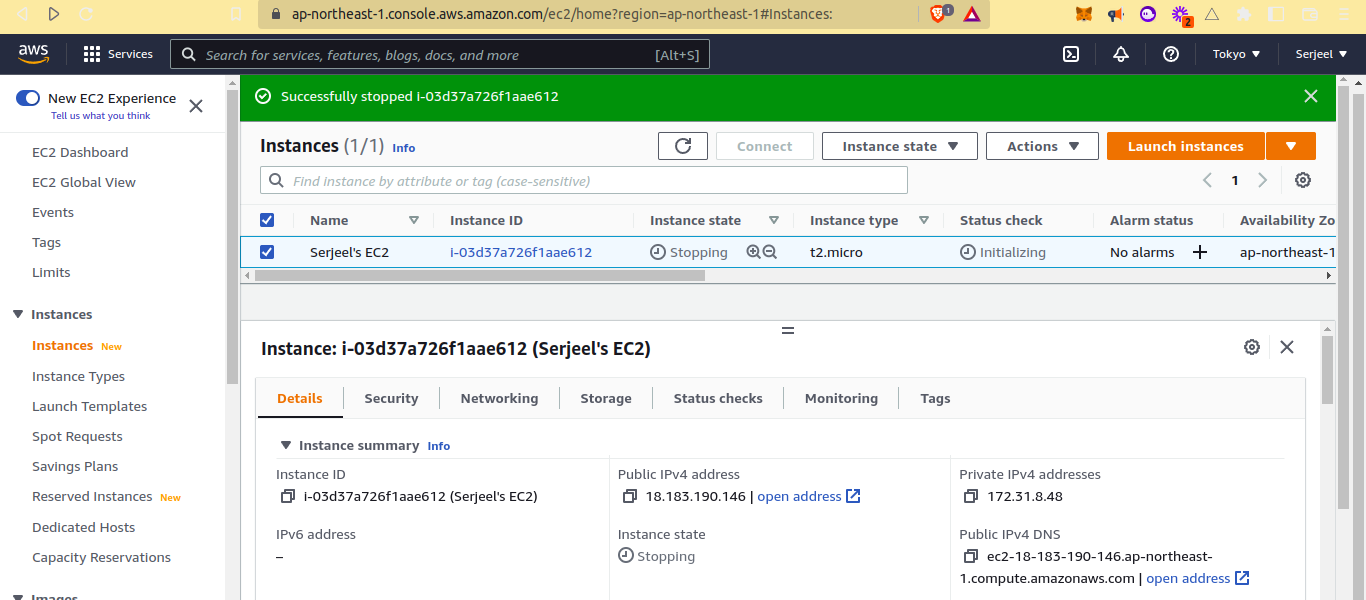Switch to Monitoring tab

click(841, 398)
